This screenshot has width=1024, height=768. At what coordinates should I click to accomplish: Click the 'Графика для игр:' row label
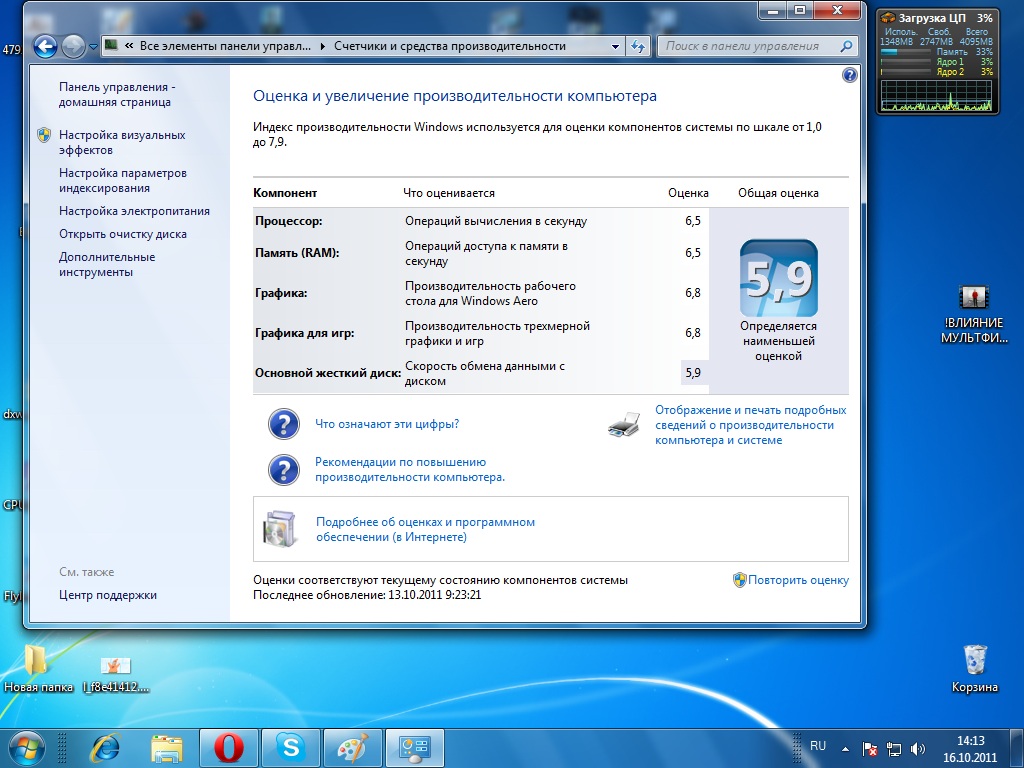[304, 333]
